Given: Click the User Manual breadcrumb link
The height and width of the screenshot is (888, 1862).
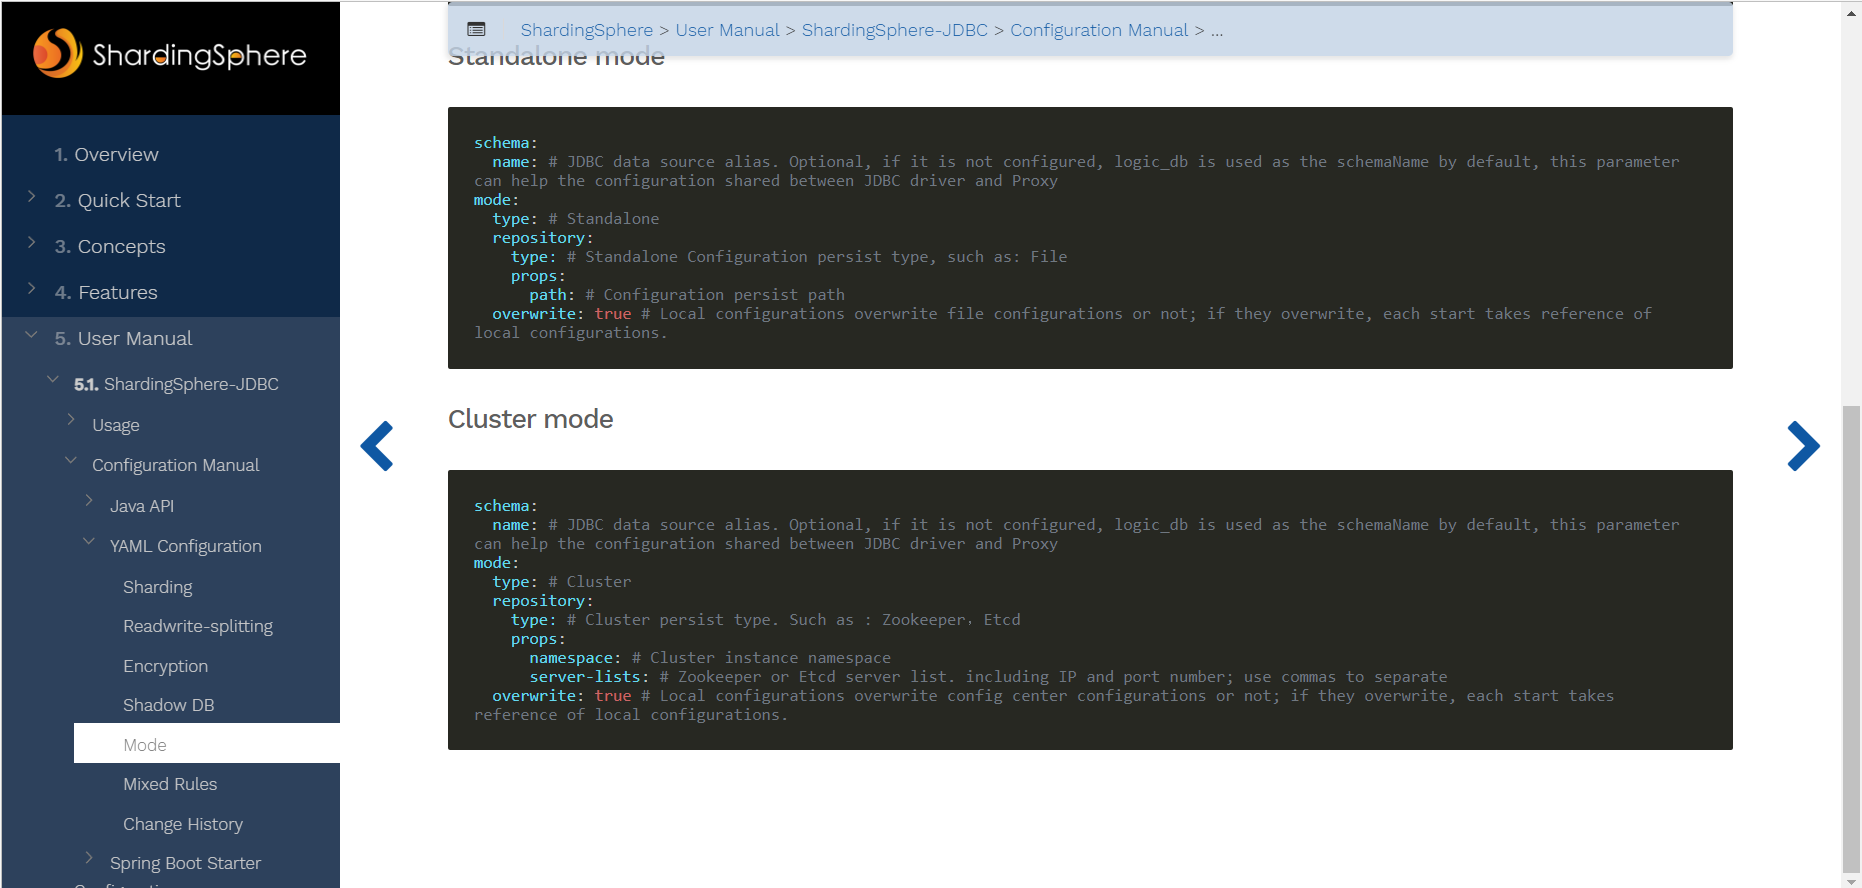Looking at the screenshot, I should 727,30.
